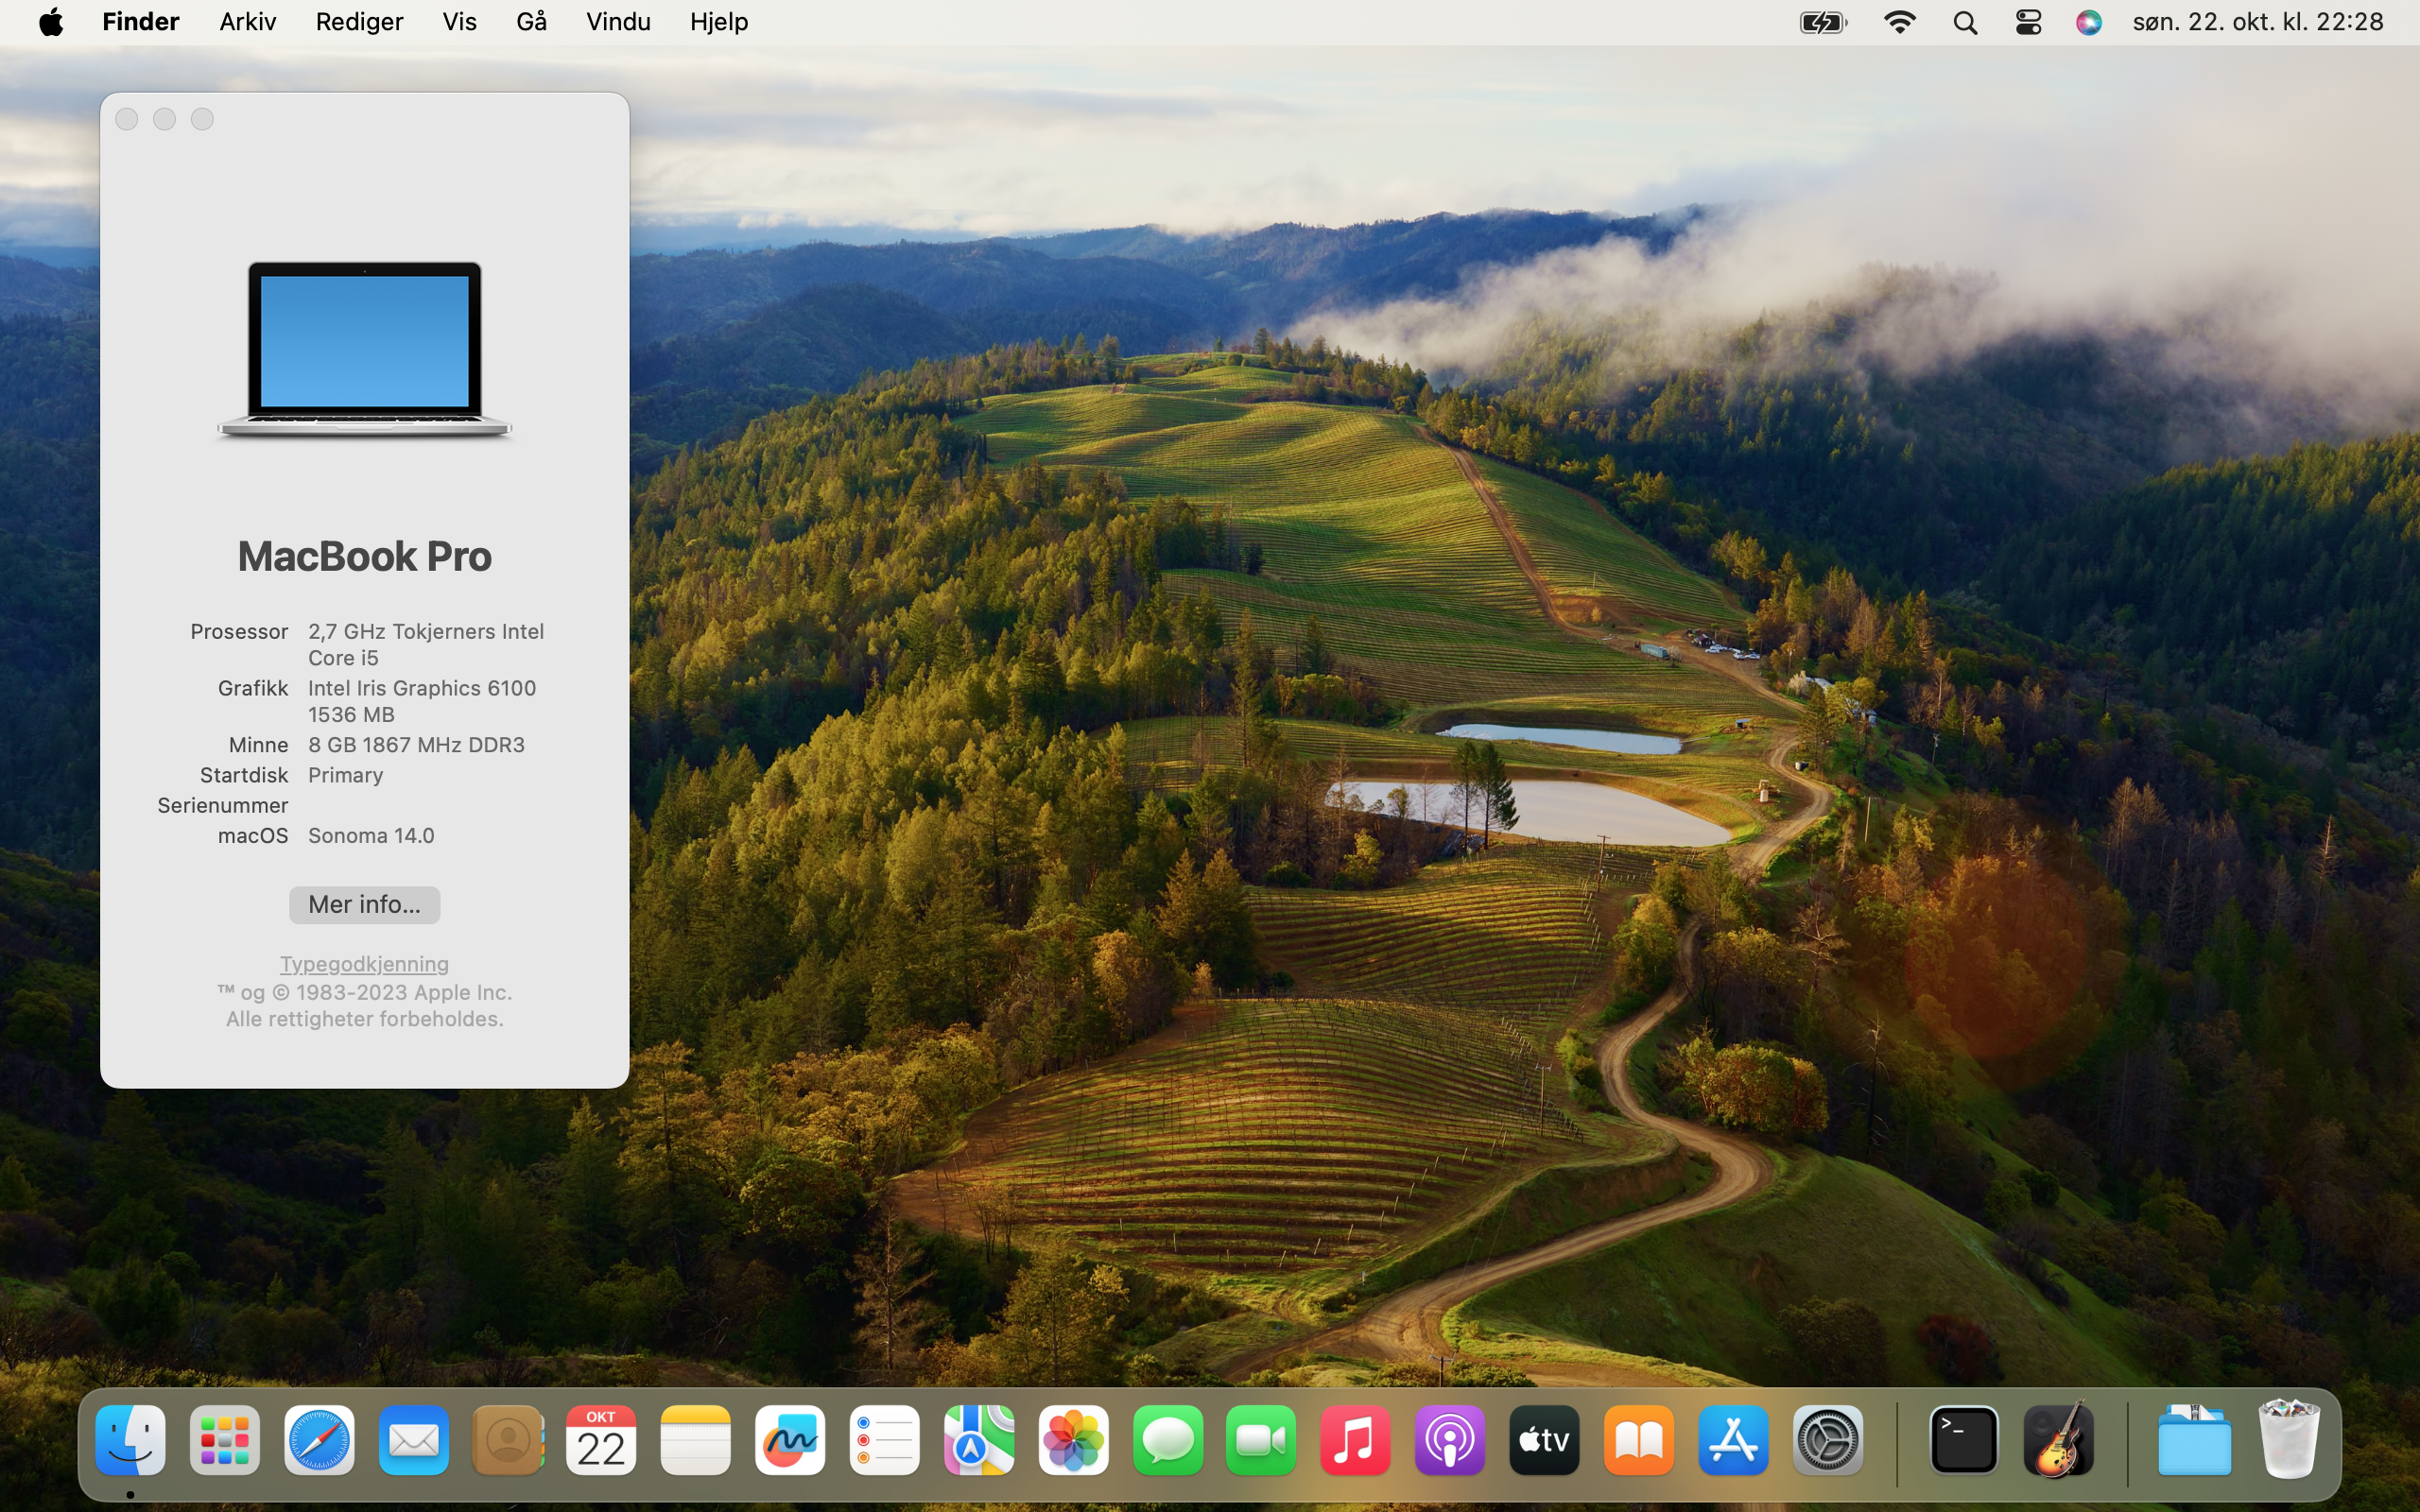Click the MacBook Pro laptop image
The height and width of the screenshot is (1512, 2420).
[364, 350]
